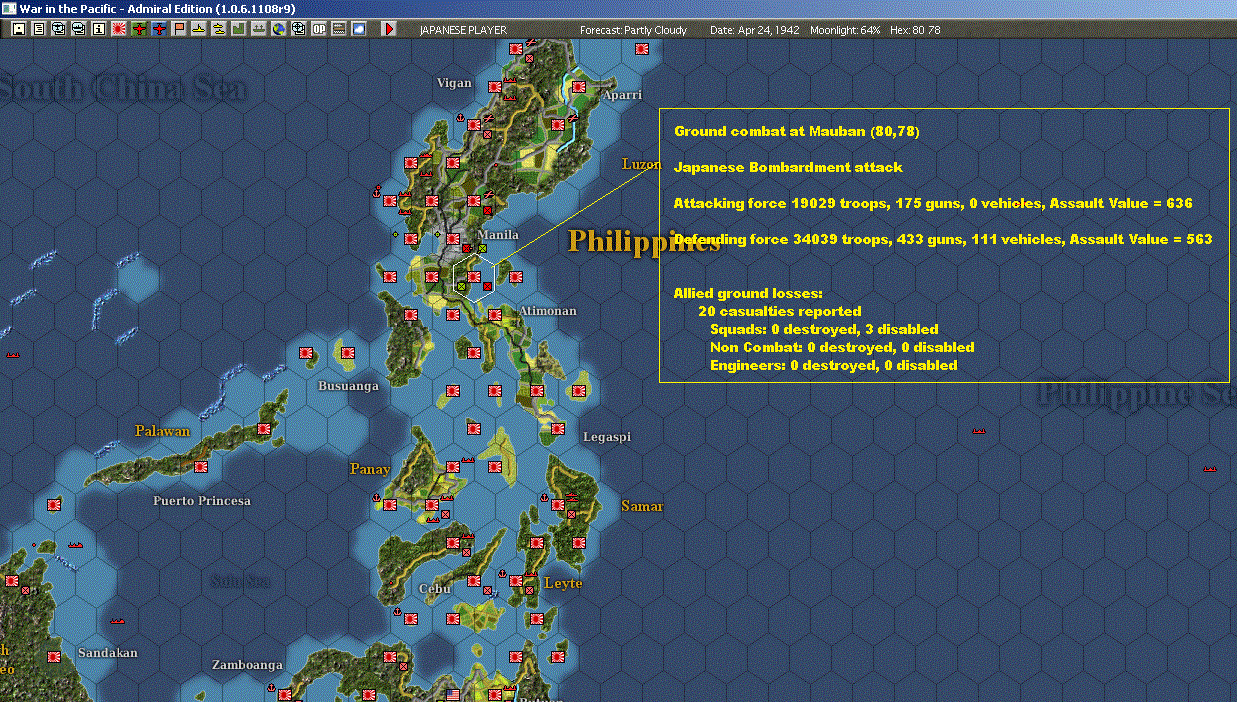Screen dimensions: 1237x702
Task: Click the Cebu label on map
Action: [434, 588]
